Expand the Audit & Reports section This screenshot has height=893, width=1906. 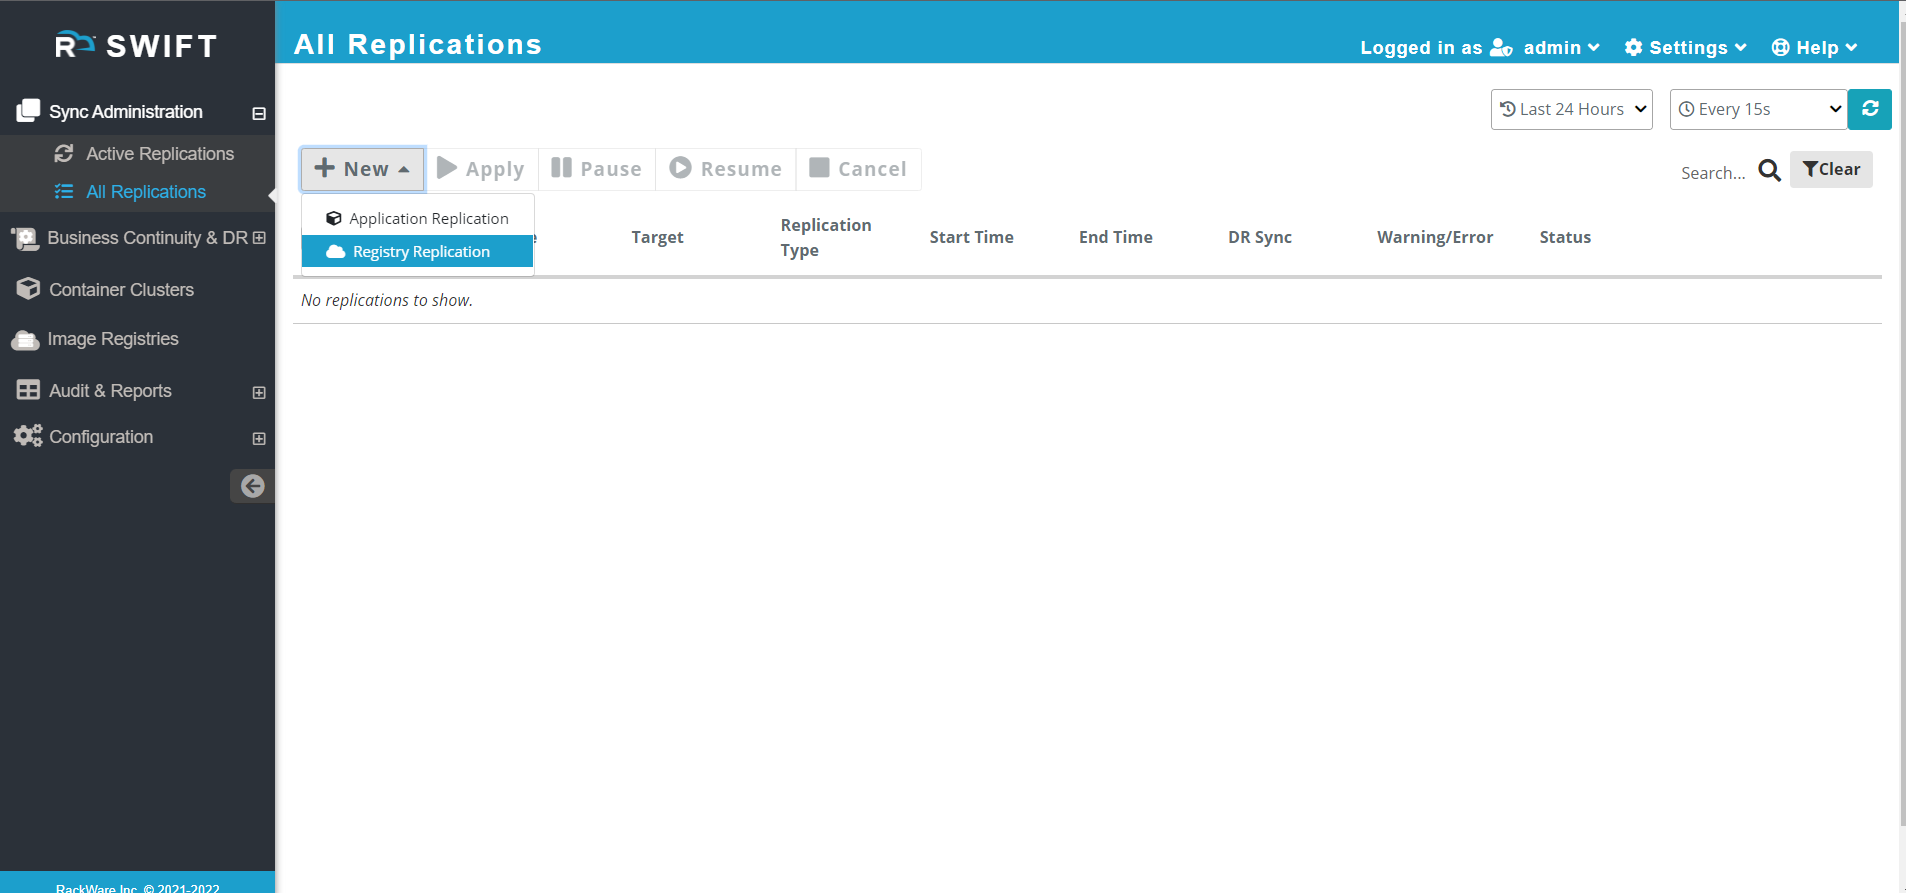tap(259, 392)
